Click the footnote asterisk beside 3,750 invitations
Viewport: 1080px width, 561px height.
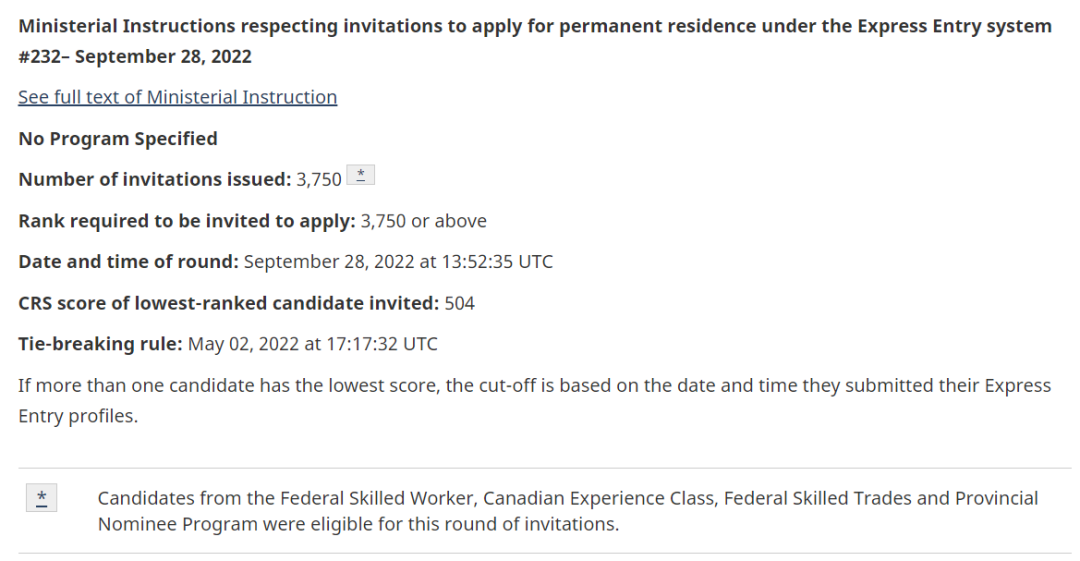click(x=360, y=175)
